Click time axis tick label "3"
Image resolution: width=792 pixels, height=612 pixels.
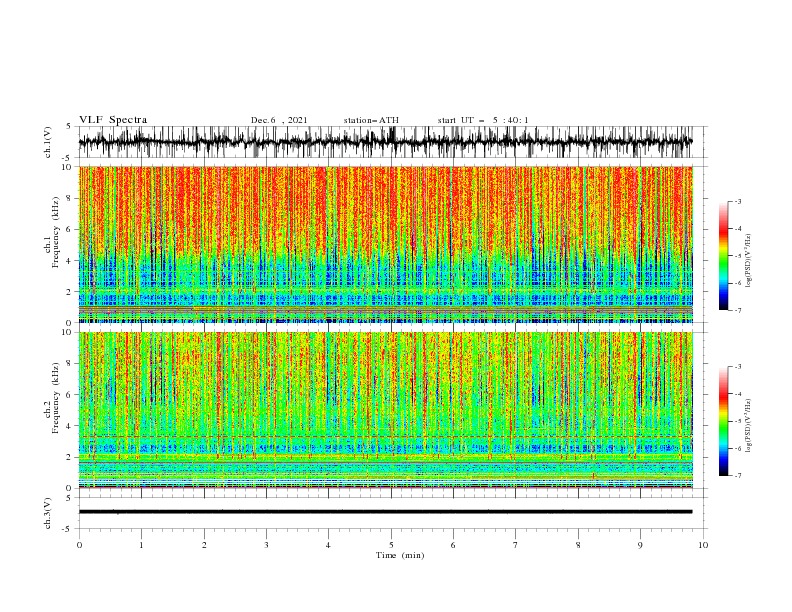pyautogui.click(x=266, y=545)
